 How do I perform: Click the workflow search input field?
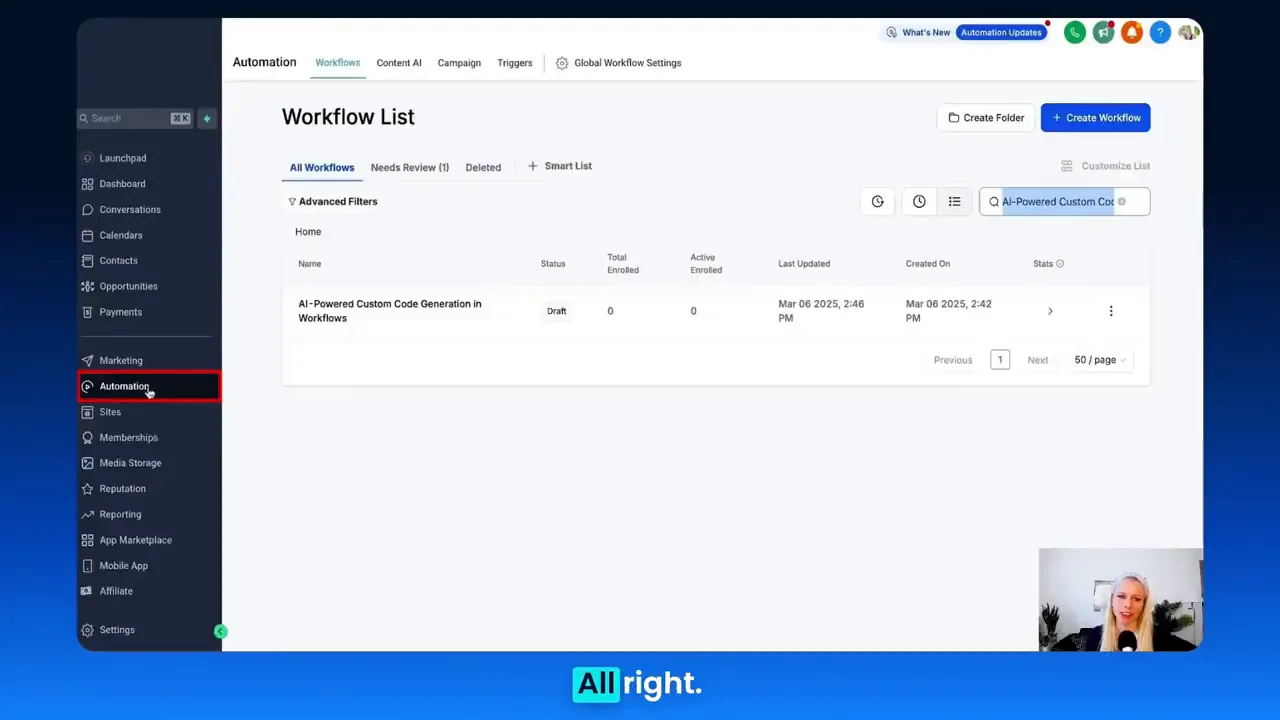pos(1064,202)
